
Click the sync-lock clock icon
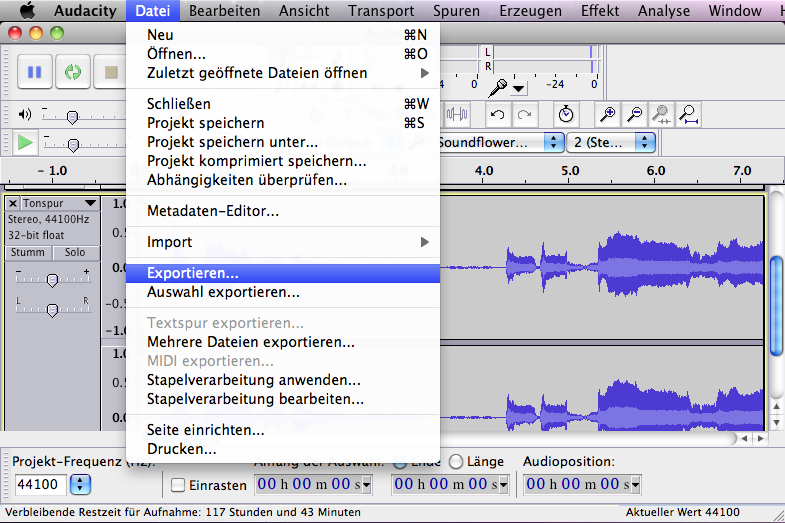coord(566,114)
